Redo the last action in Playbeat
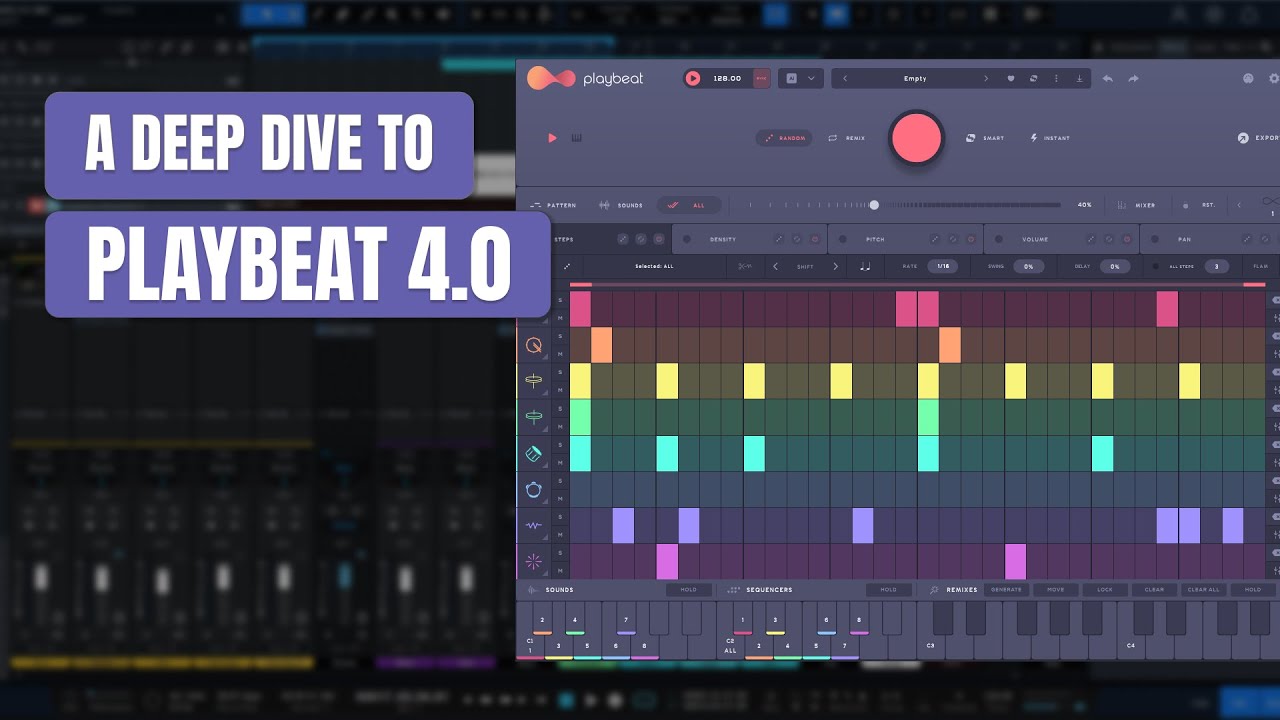 [1133, 78]
